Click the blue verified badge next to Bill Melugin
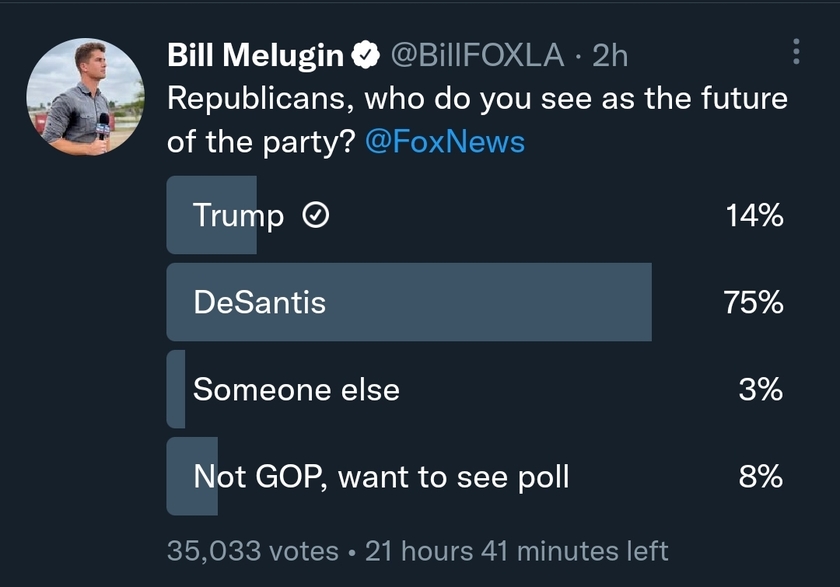The image size is (840, 587). 365,55
